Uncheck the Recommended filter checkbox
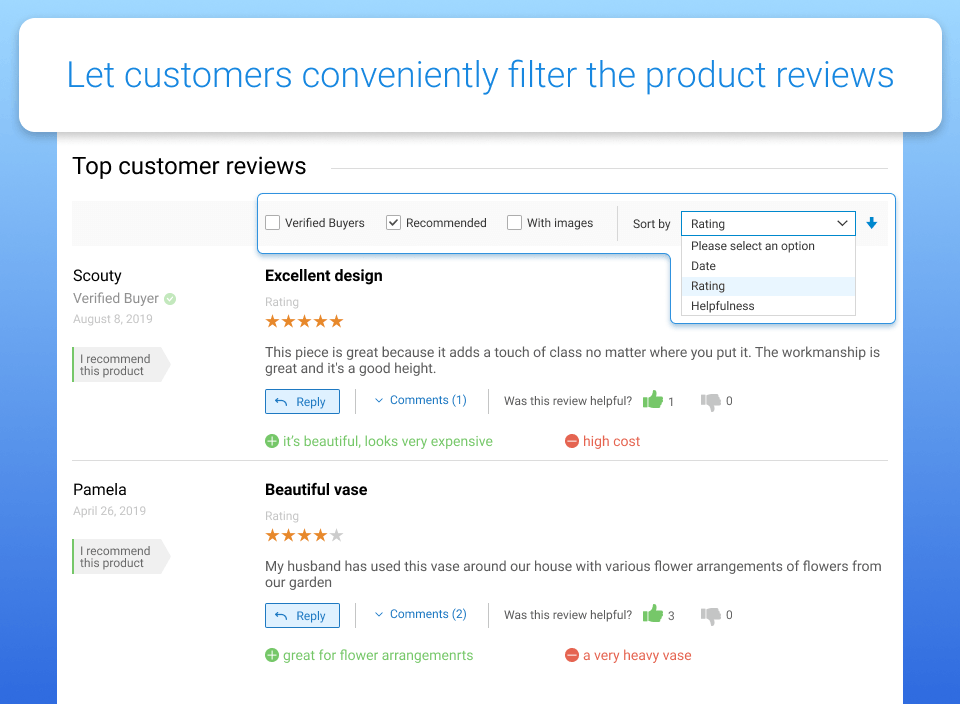Screen dimensions: 960x704 [394, 223]
